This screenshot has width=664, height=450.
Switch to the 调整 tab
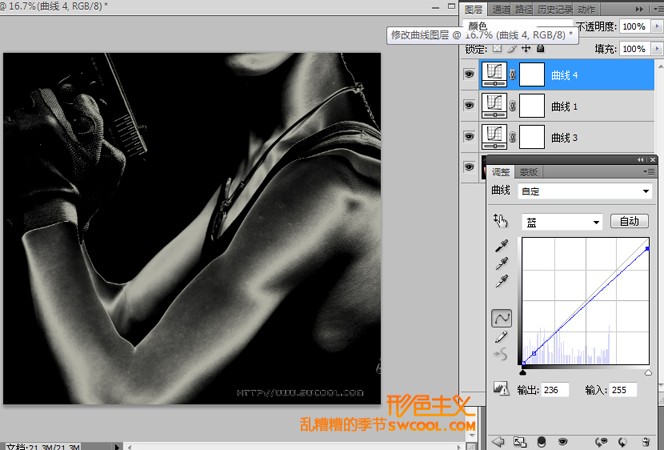tap(501, 172)
